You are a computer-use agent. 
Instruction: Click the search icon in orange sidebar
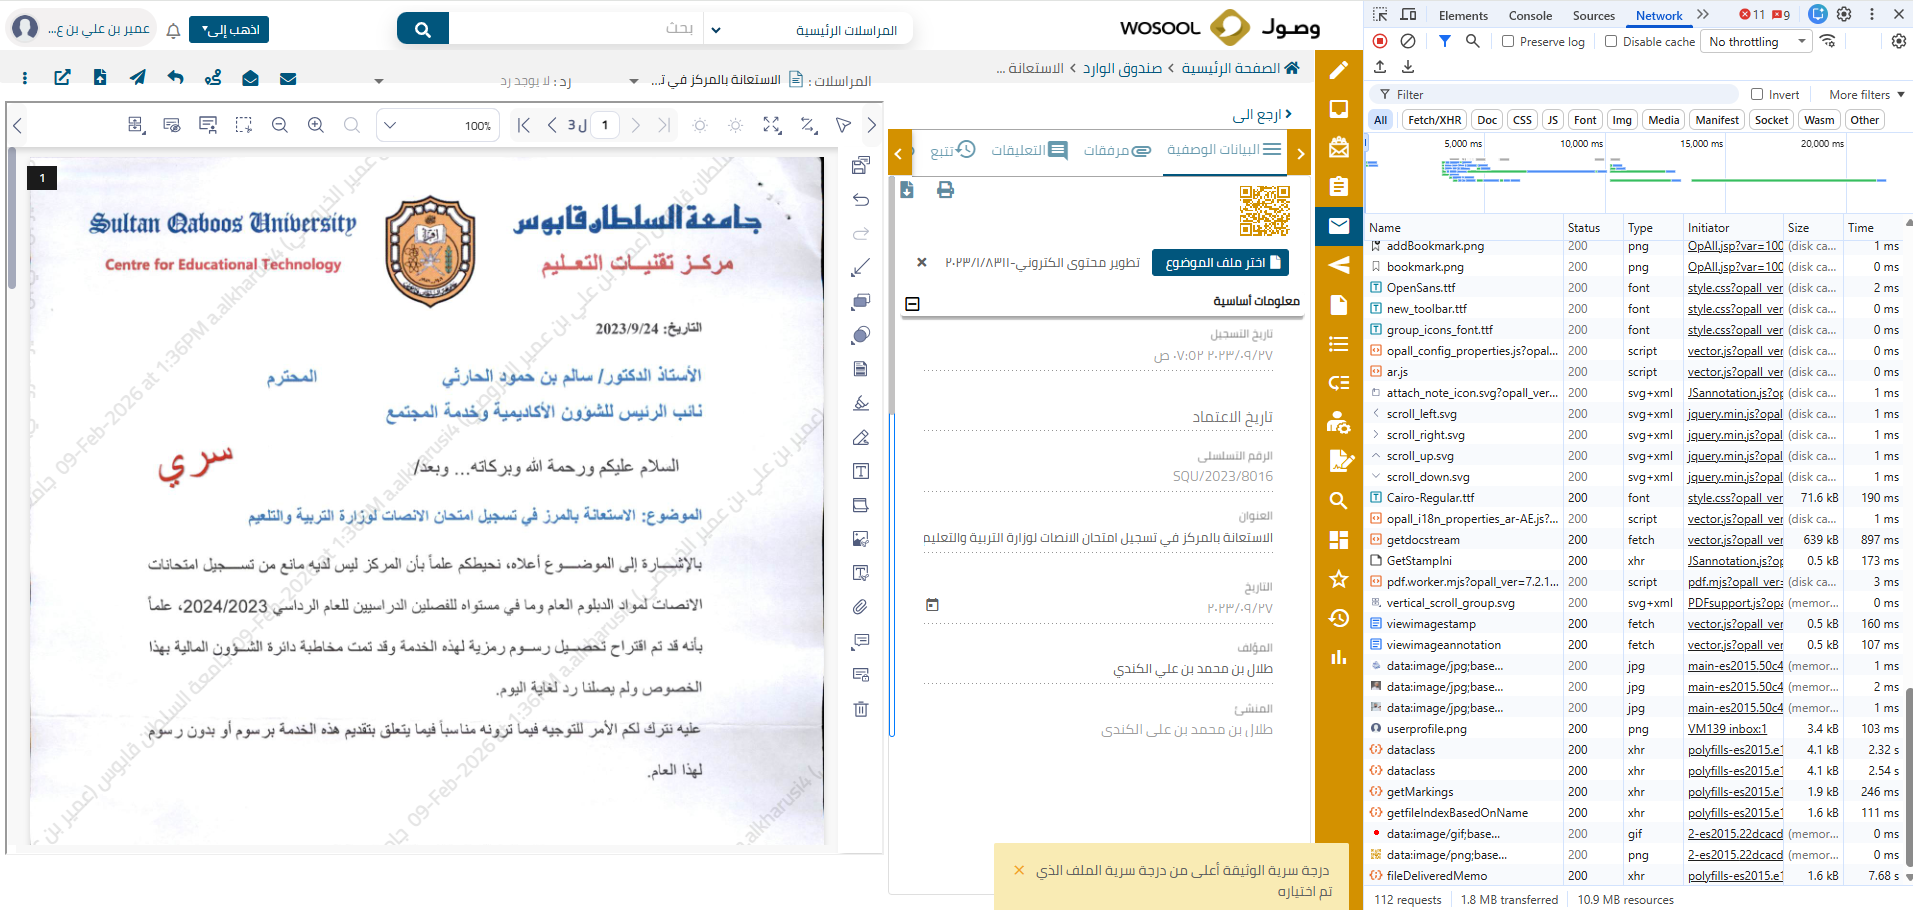(1339, 500)
